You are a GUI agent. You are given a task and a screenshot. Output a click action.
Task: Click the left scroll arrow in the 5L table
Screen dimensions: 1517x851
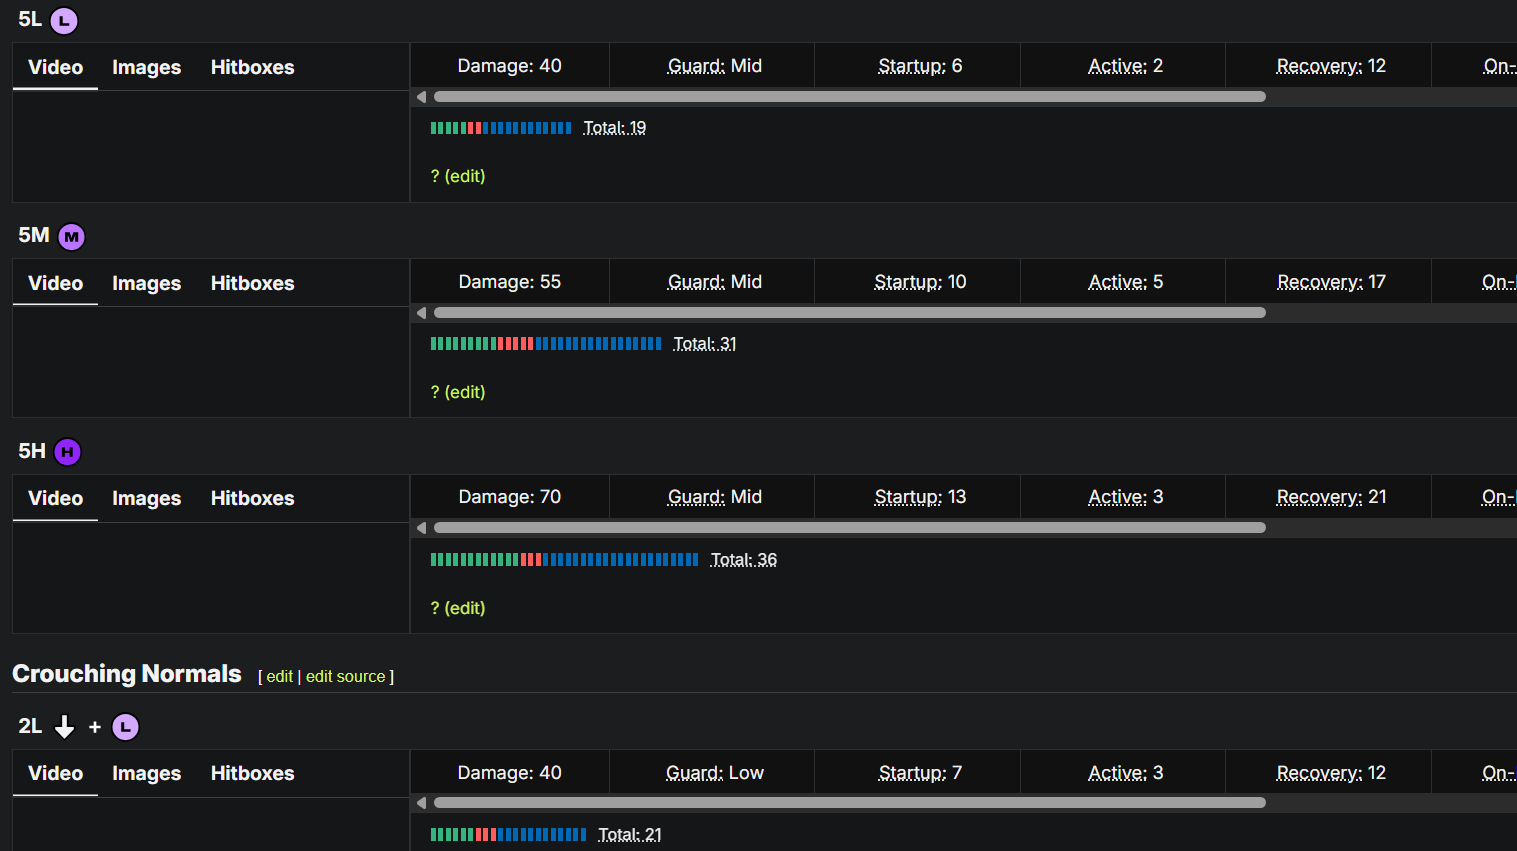(422, 97)
